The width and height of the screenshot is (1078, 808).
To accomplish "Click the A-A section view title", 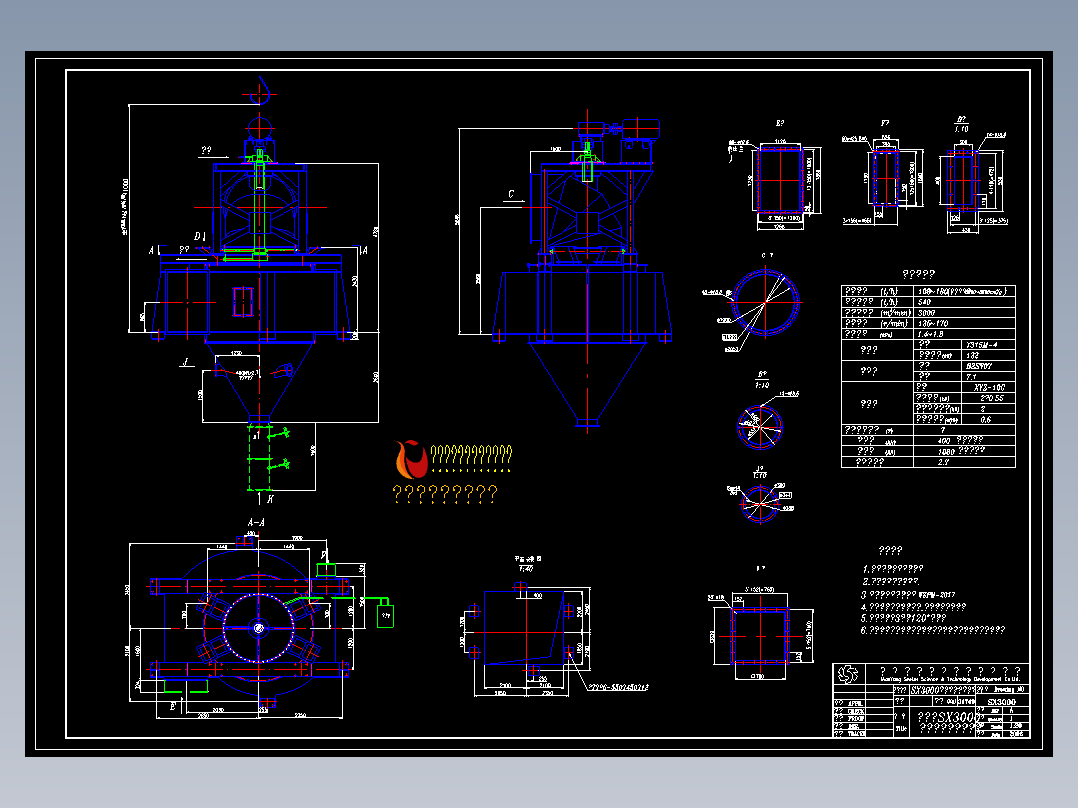I will click(x=256, y=523).
